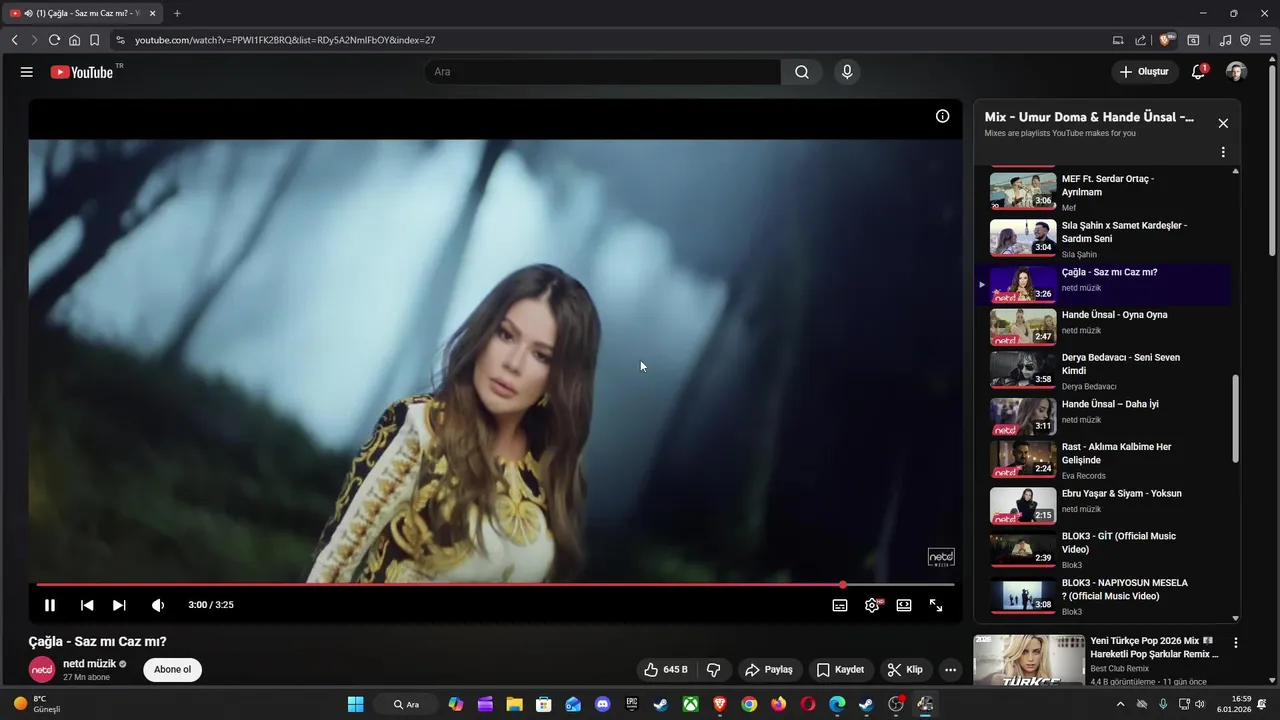Open the Xbox app in taskbar
This screenshot has height=720, width=1280.
click(690, 704)
